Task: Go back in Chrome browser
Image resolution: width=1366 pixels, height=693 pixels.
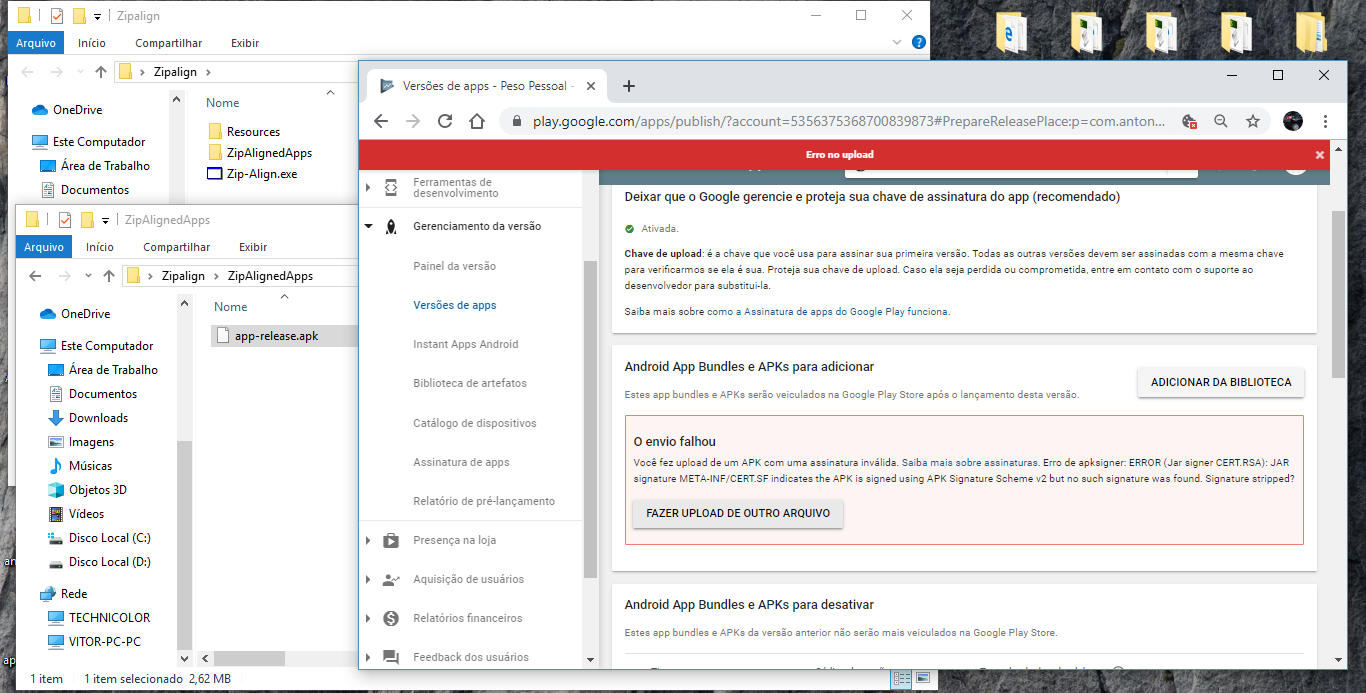Action: (x=381, y=121)
